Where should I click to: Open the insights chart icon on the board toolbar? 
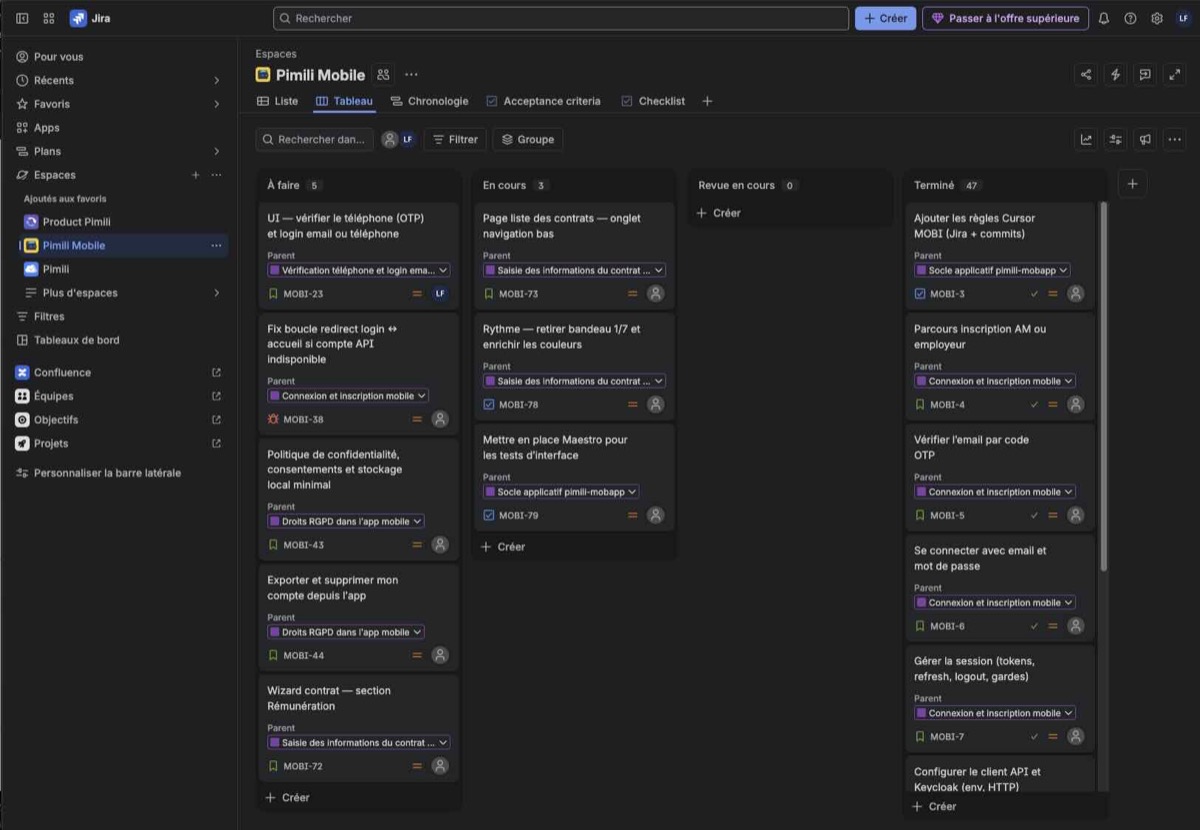(x=1086, y=139)
